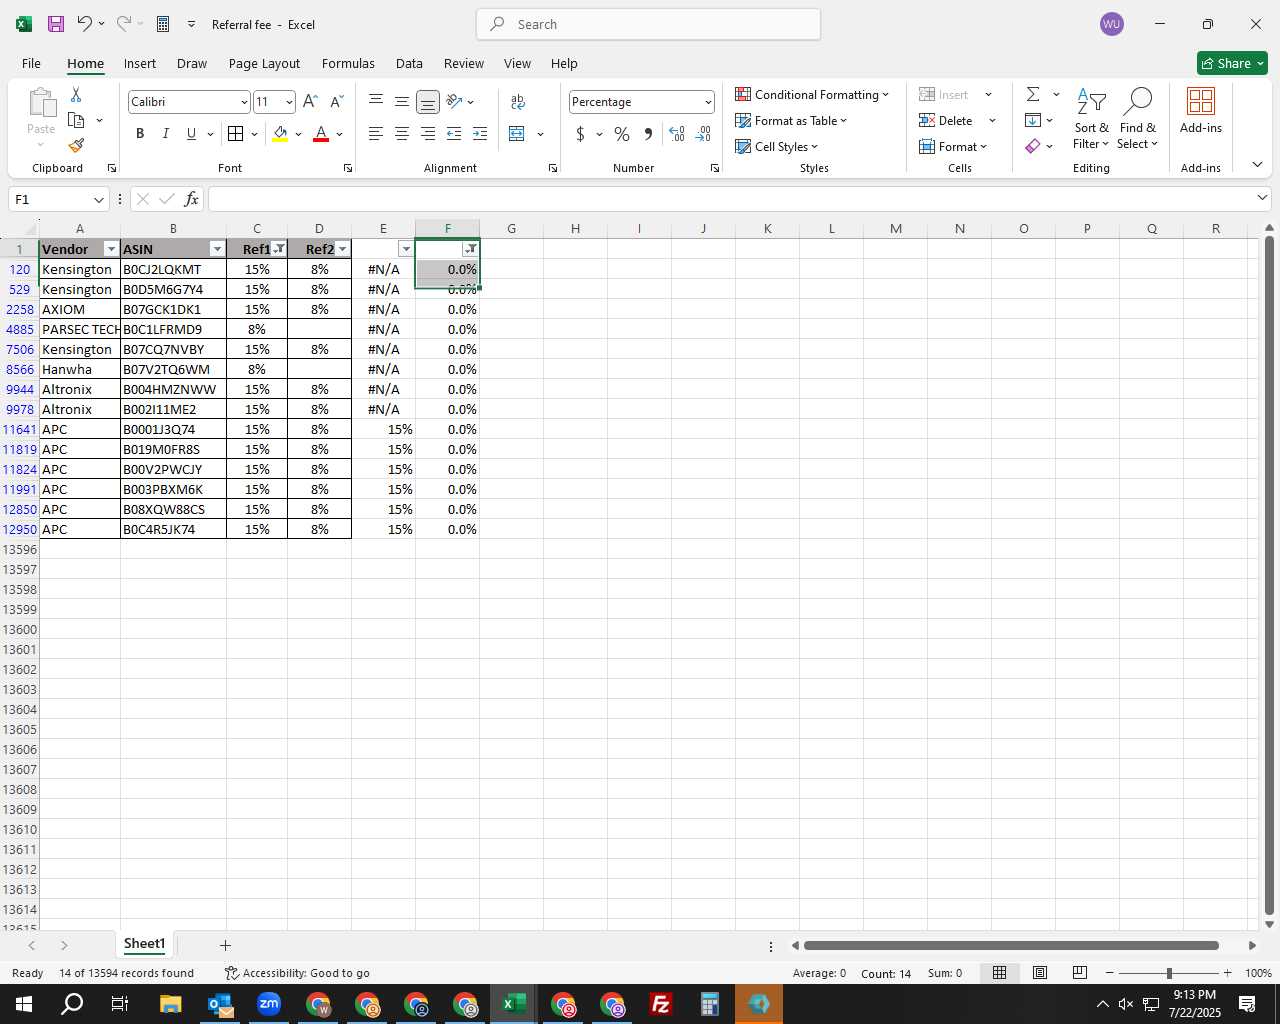This screenshot has width=1280, height=1024.
Task: Click the Increase Font Size icon
Action: point(310,102)
